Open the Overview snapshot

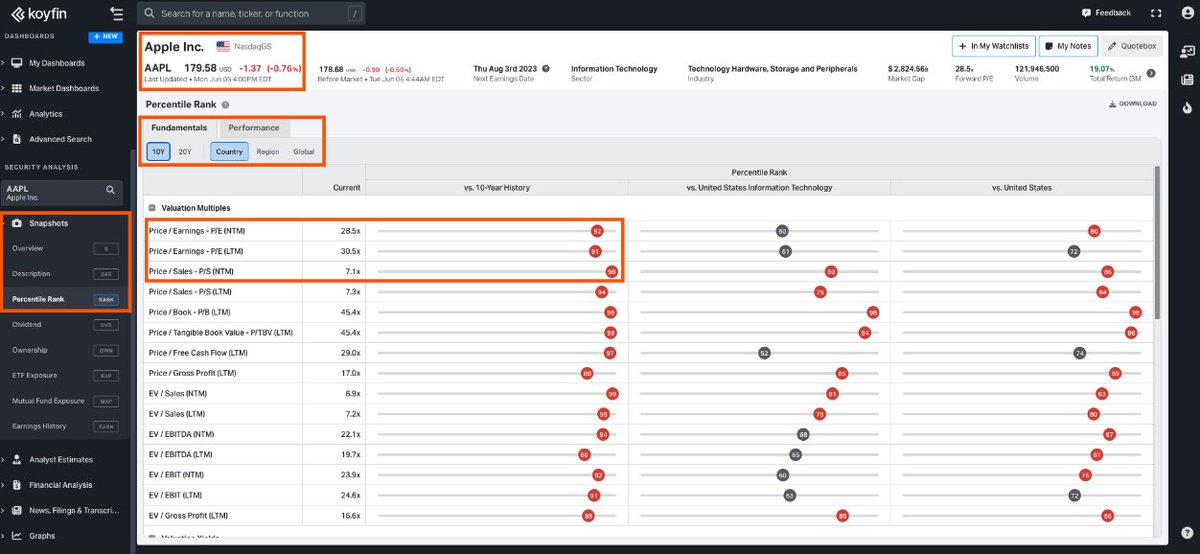click(65, 248)
